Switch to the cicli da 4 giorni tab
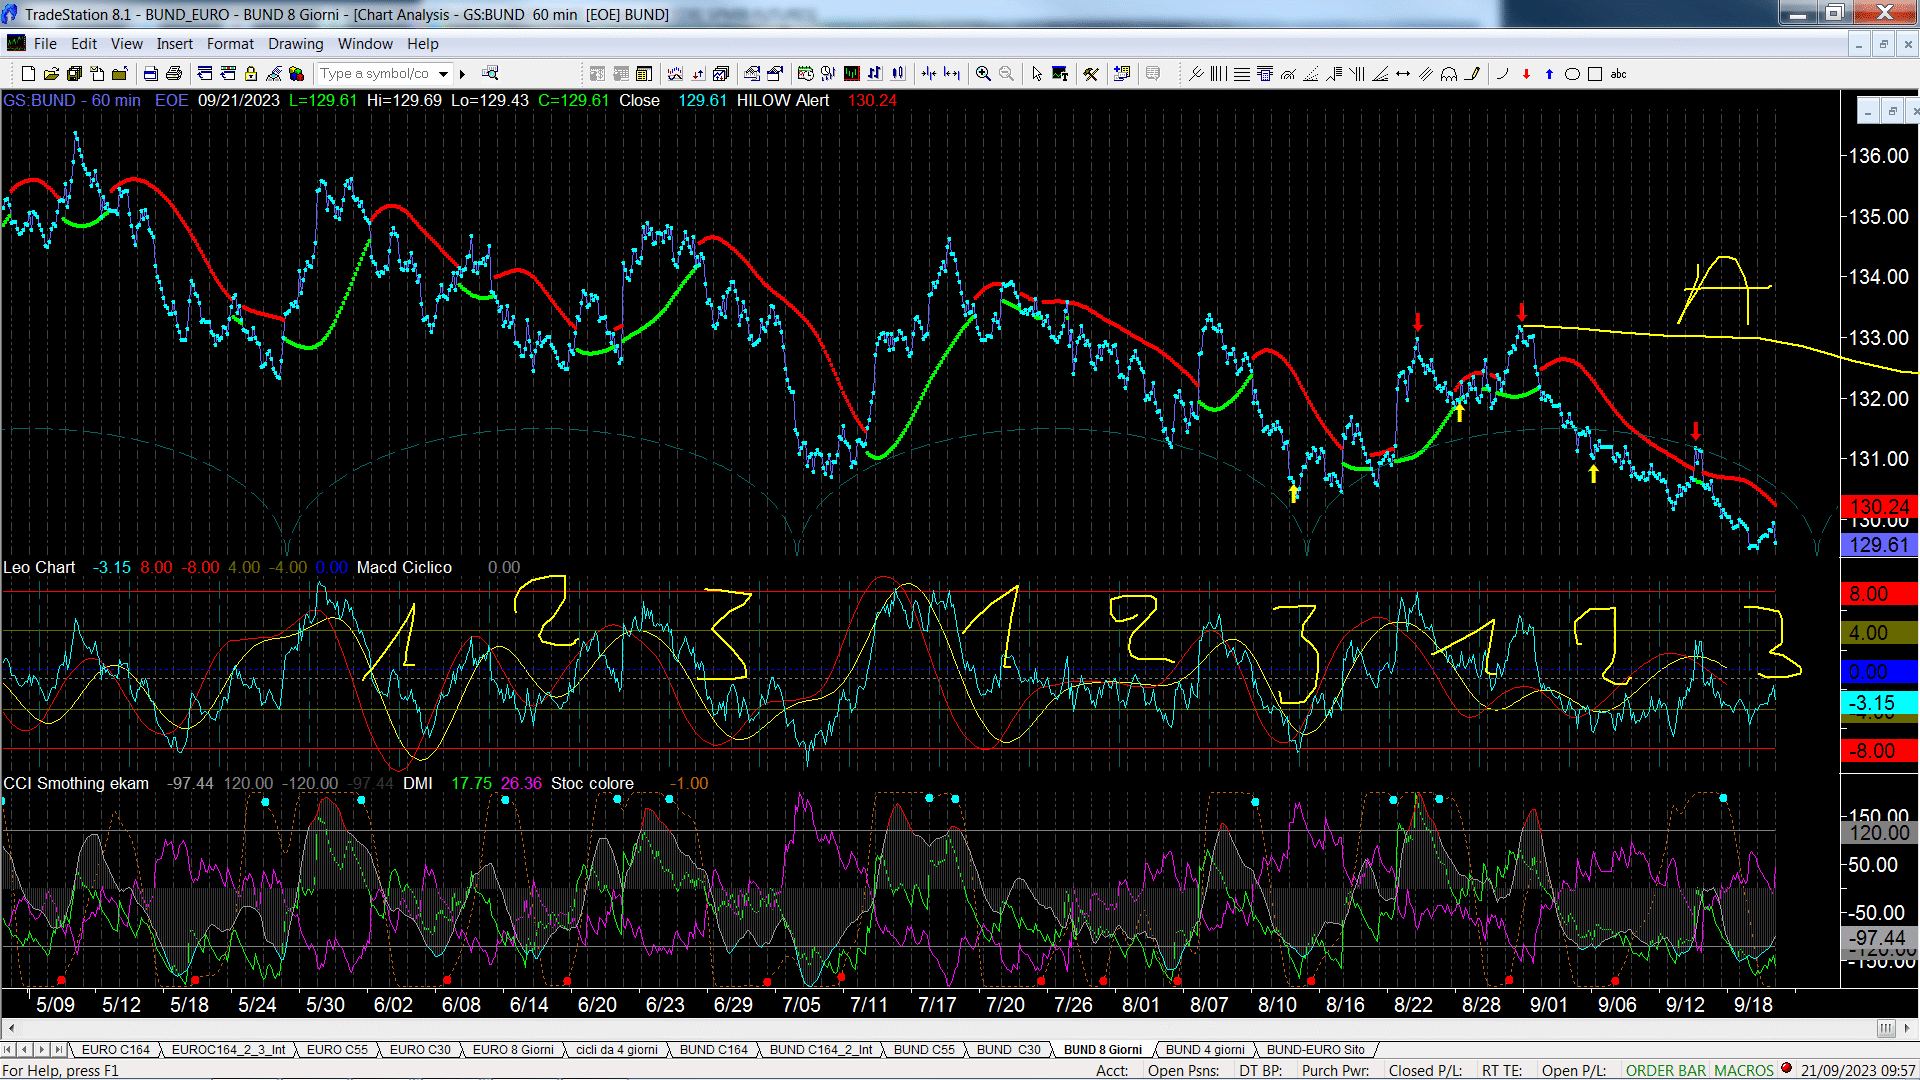The image size is (1920, 1080). coord(617,1050)
